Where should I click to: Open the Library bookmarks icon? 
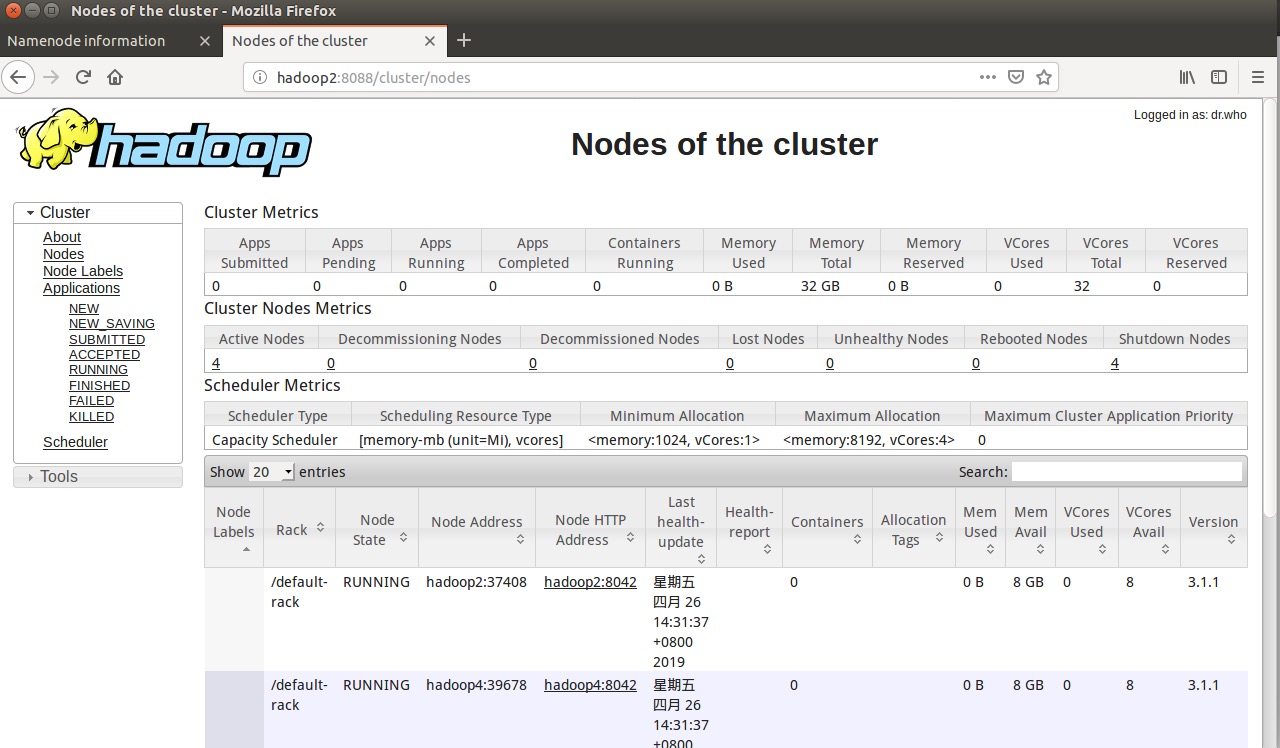(1187, 77)
